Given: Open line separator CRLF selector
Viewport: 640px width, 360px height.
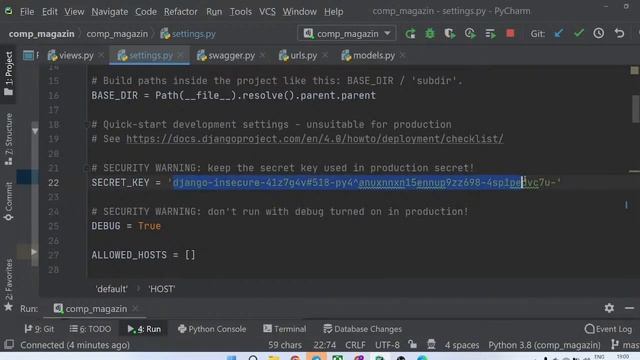Looking at the screenshot, I should [x=355, y=345].
